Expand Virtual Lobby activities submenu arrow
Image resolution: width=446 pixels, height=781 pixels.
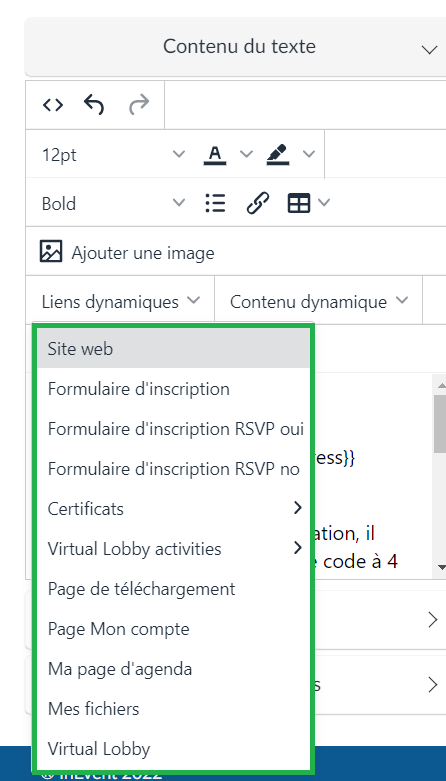(298, 548)
